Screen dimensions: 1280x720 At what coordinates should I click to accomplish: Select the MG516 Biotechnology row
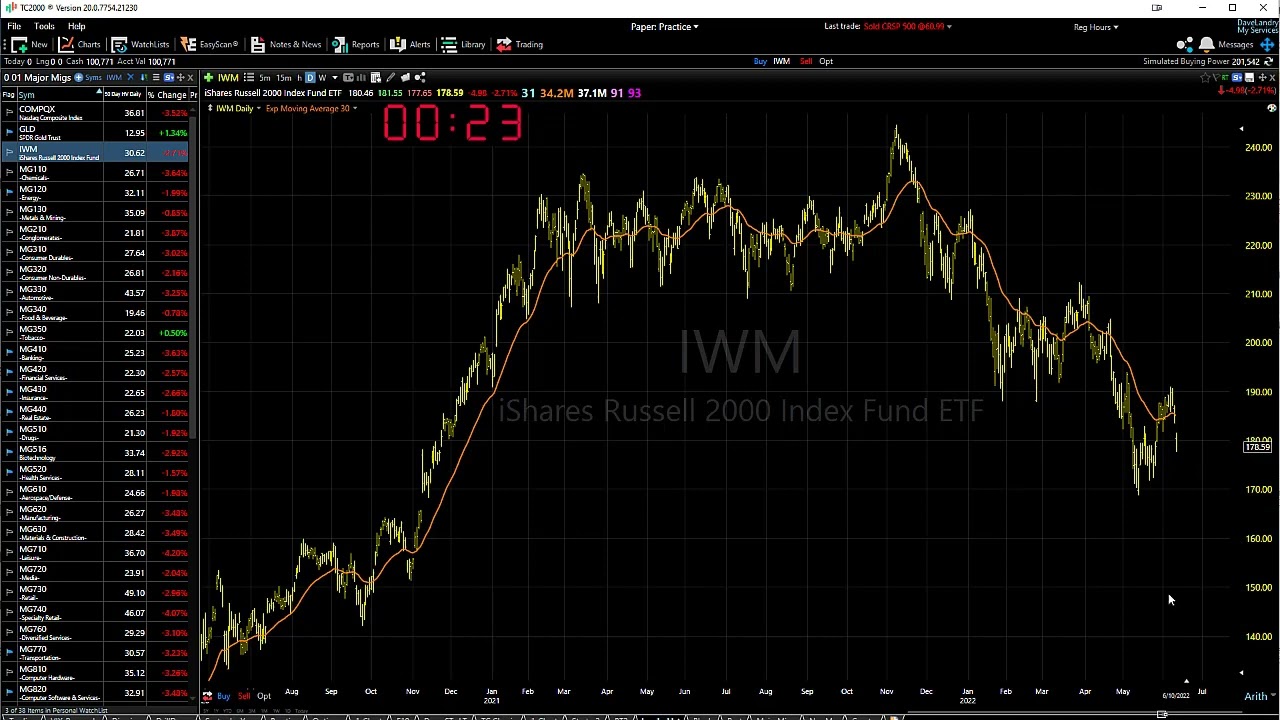tap(96, 453)
